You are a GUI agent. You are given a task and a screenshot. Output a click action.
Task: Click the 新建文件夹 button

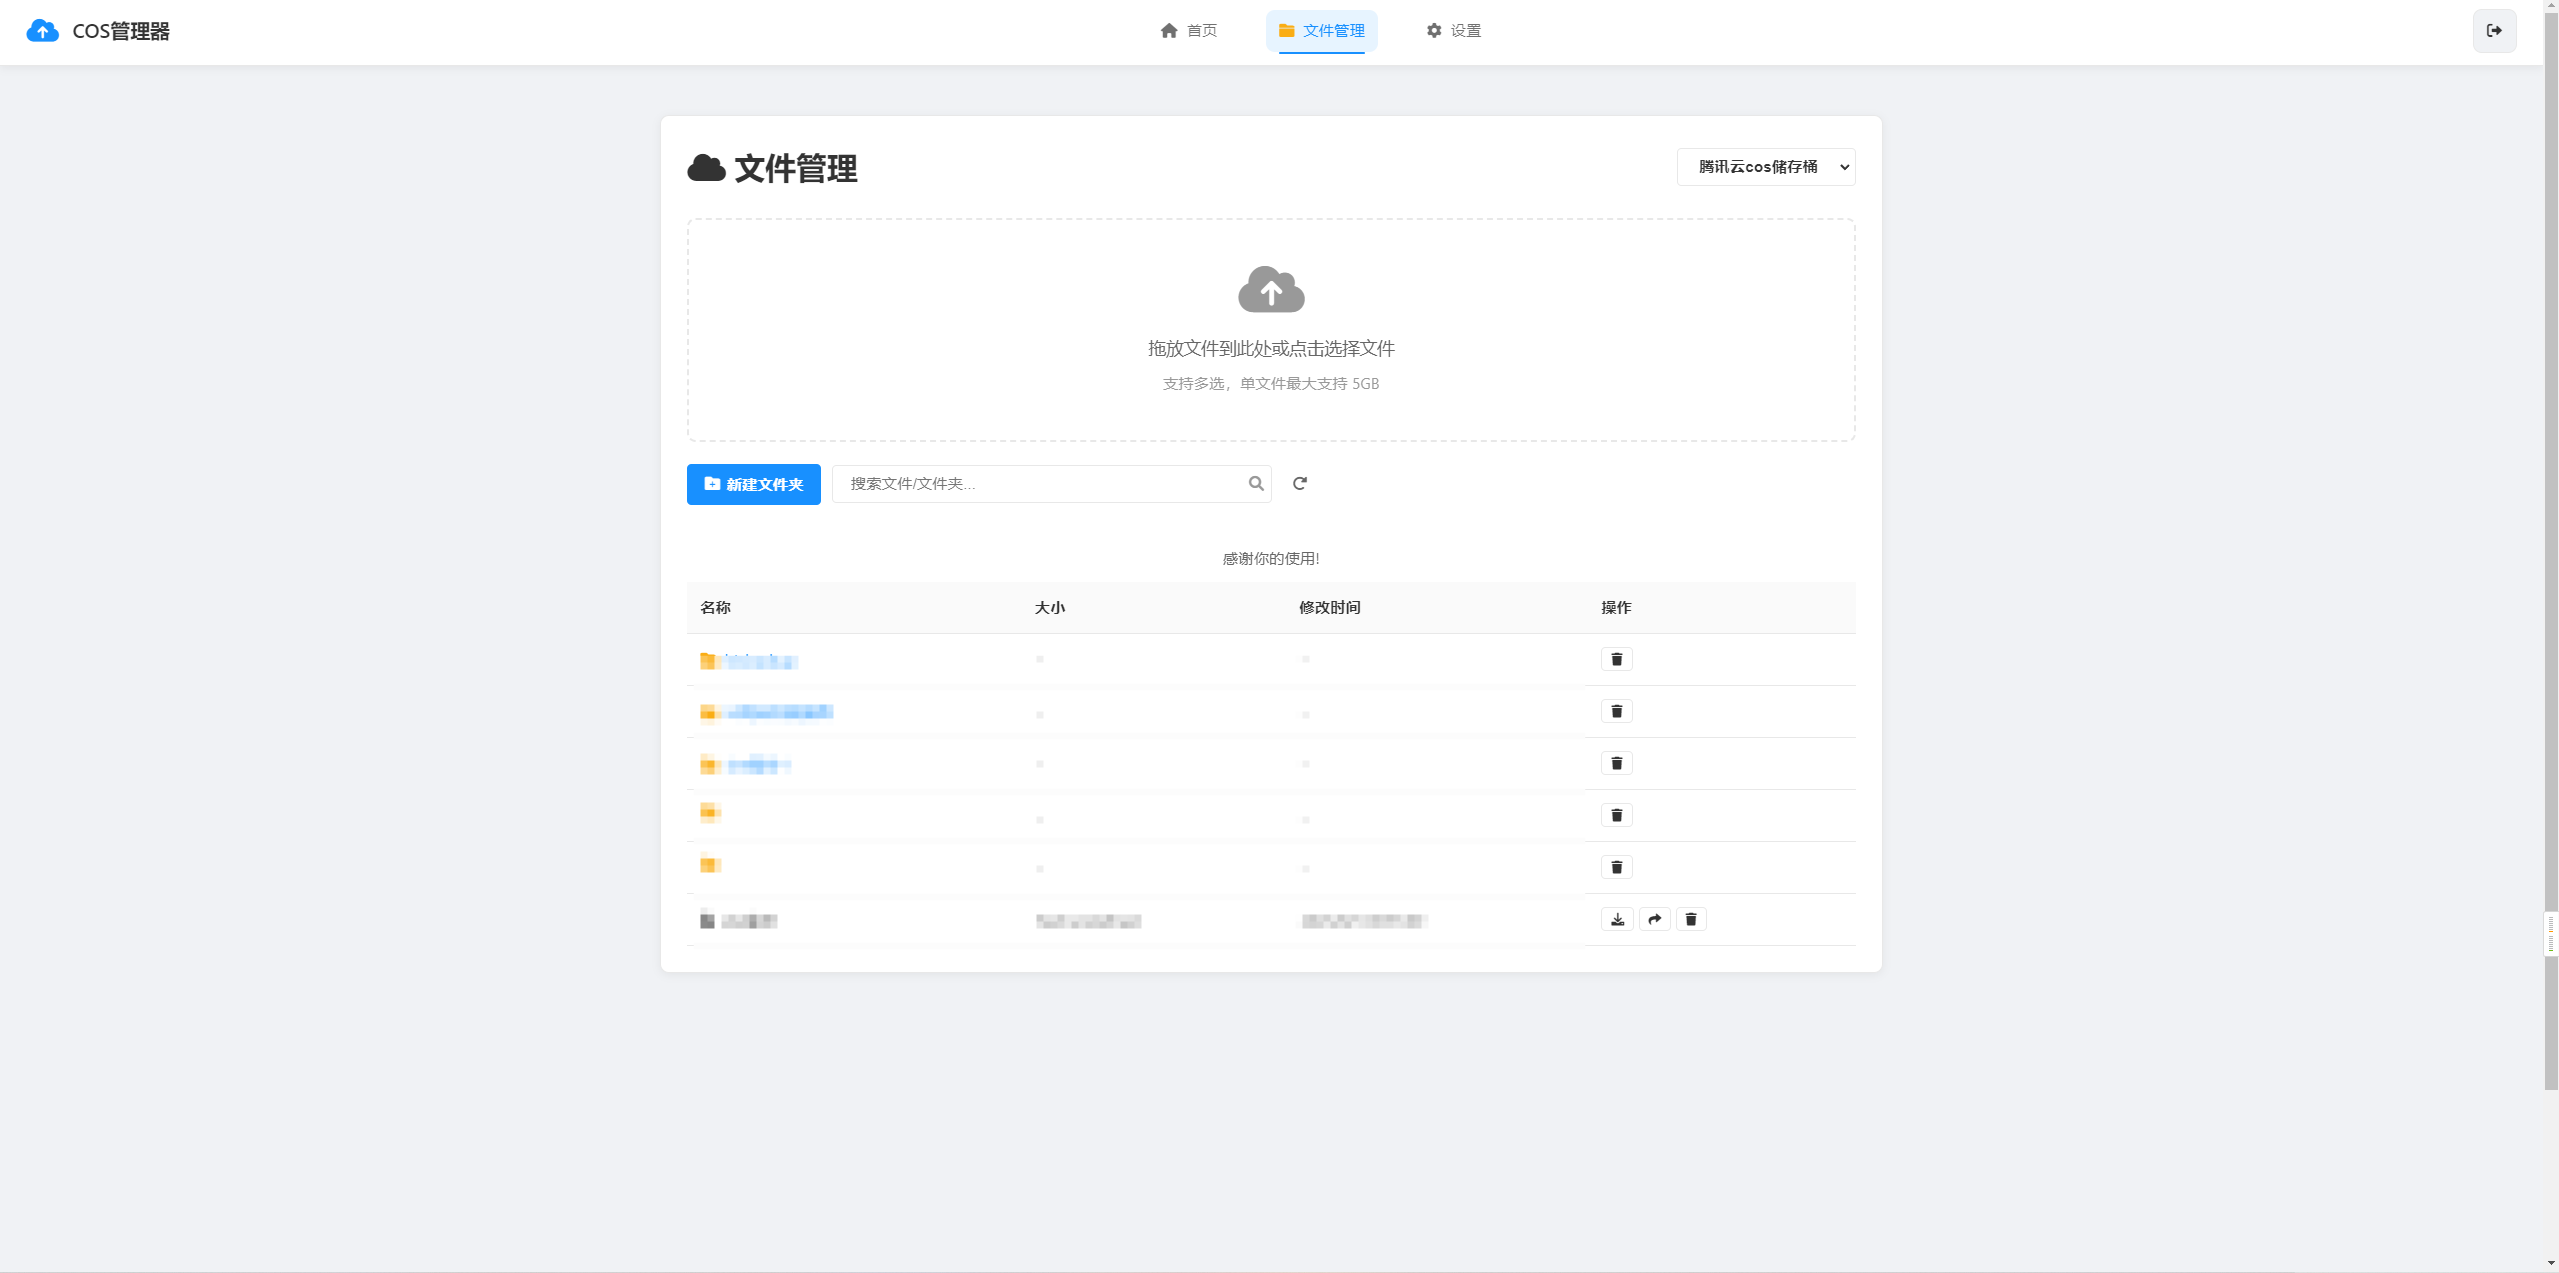tap(753, 484)
